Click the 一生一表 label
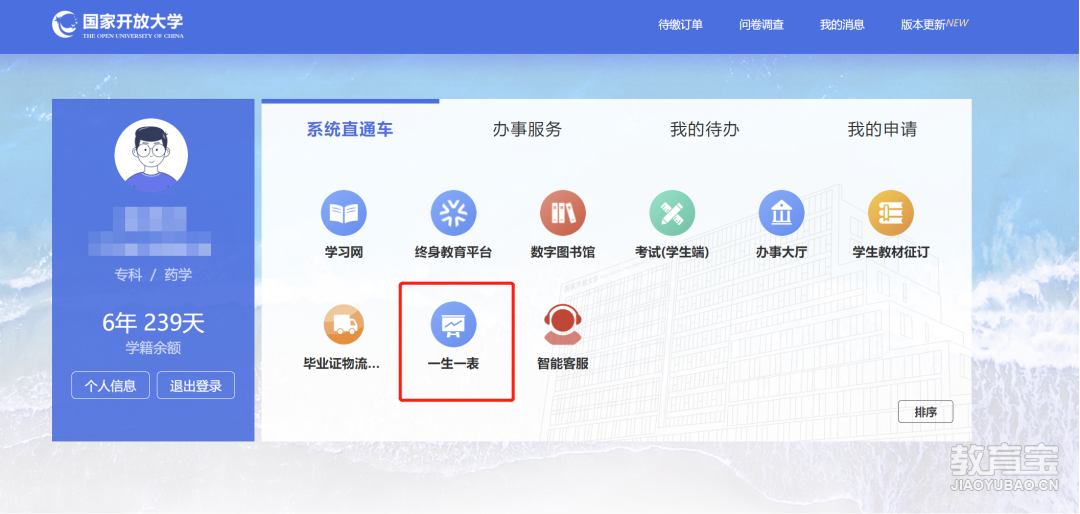This screenshot has height=514, width=1080. pos(453,364)
